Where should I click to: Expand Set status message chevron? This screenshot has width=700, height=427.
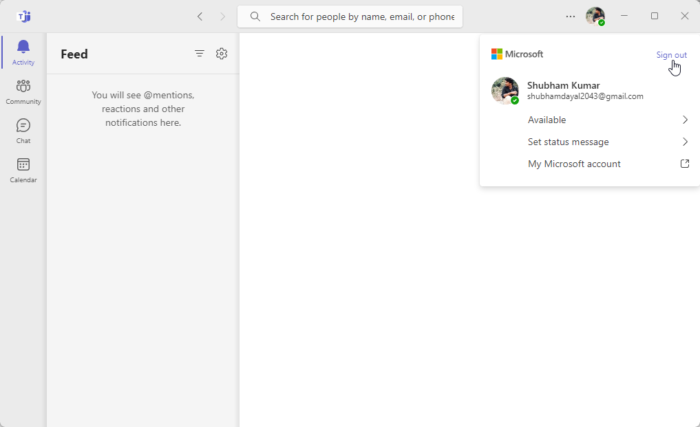[685, 142]
